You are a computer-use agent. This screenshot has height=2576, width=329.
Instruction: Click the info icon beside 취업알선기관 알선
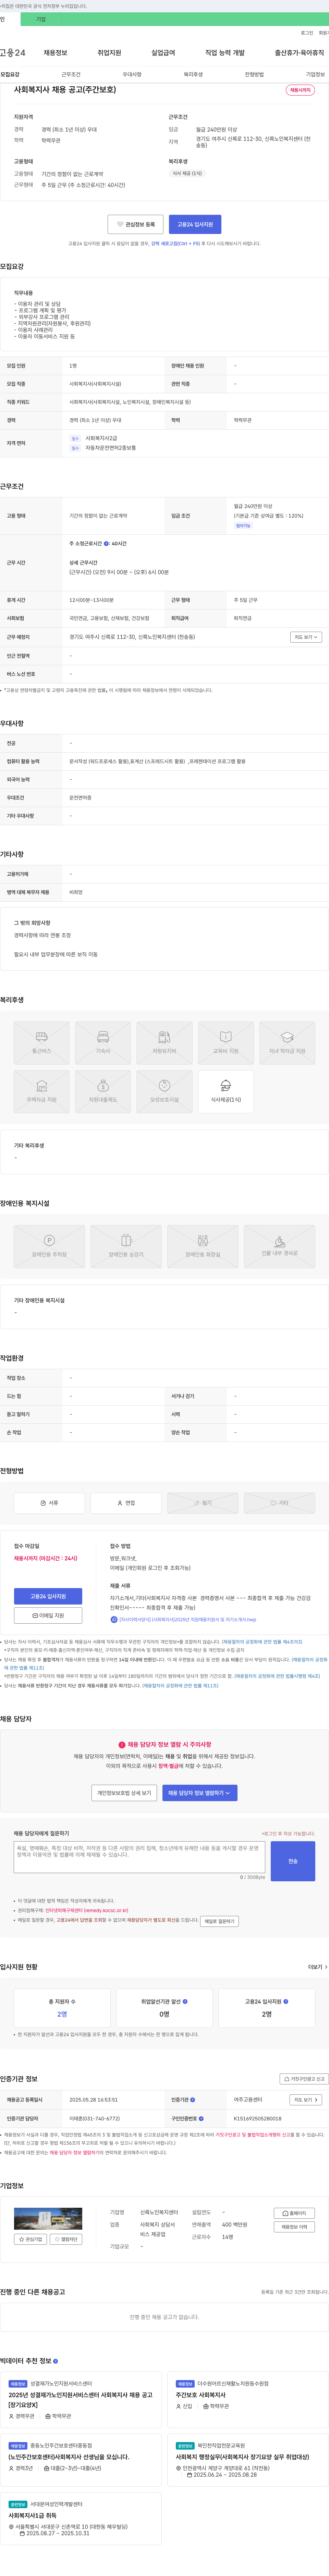[185, 2002]
